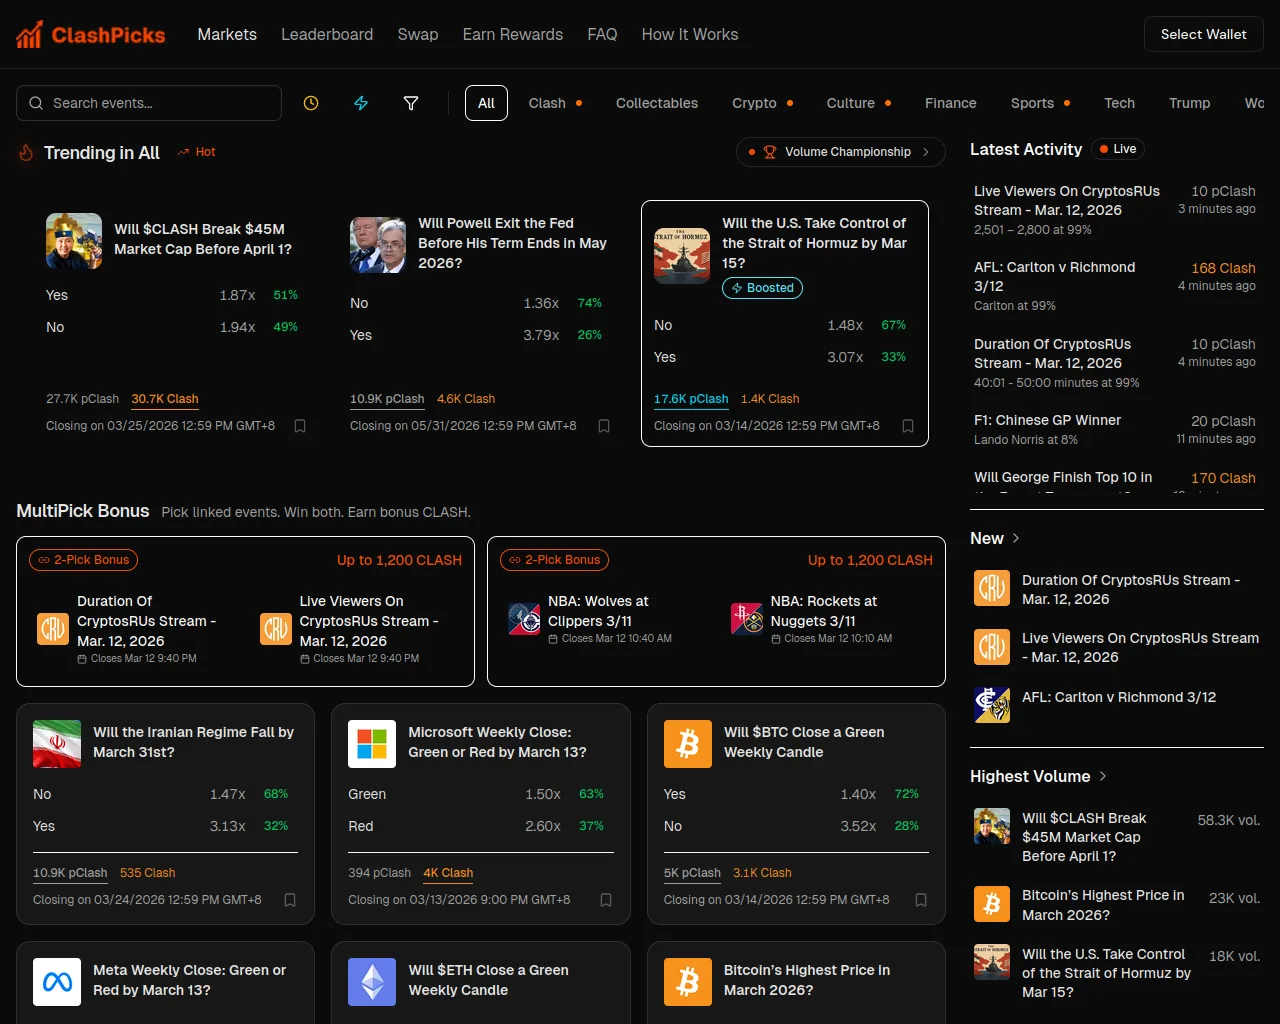Open the FAQ page

point(602,34)
